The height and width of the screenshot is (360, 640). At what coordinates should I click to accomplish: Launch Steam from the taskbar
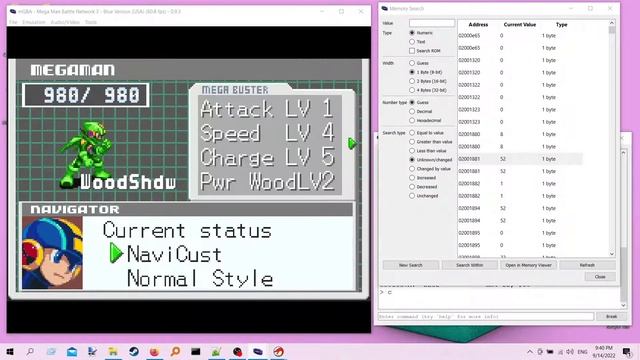point(134,351)
